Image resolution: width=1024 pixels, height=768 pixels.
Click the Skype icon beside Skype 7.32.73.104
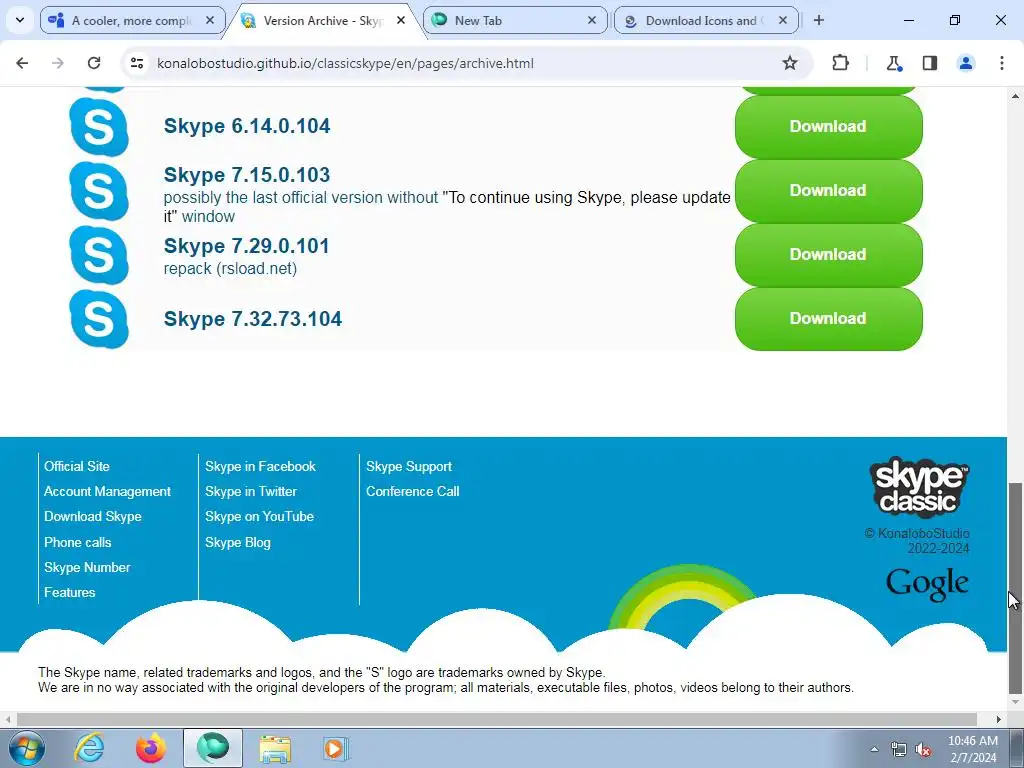[x=99, y=319]
